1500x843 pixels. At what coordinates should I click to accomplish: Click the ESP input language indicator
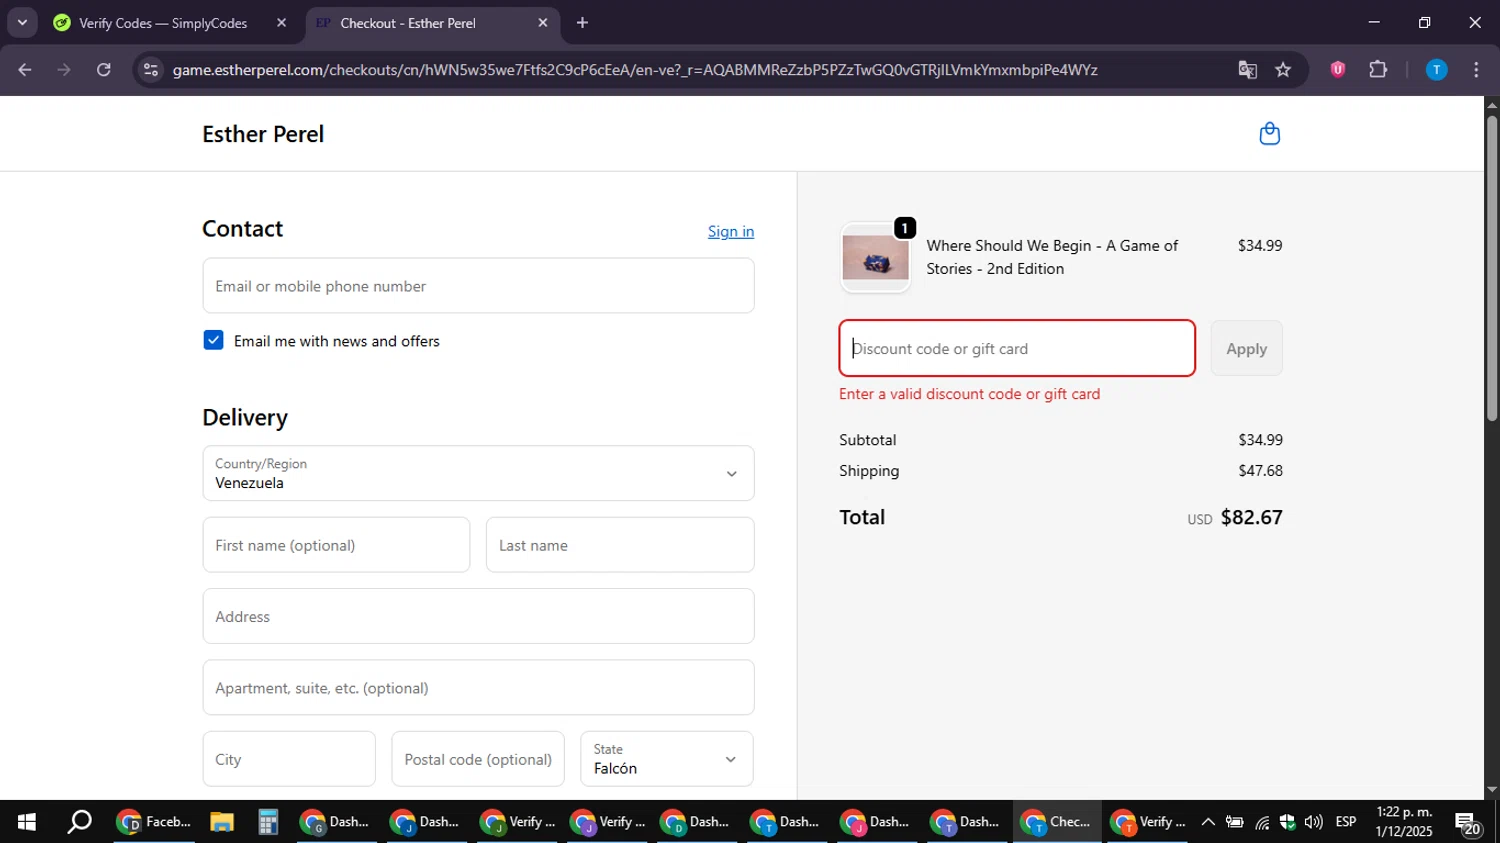point(1346,822)
